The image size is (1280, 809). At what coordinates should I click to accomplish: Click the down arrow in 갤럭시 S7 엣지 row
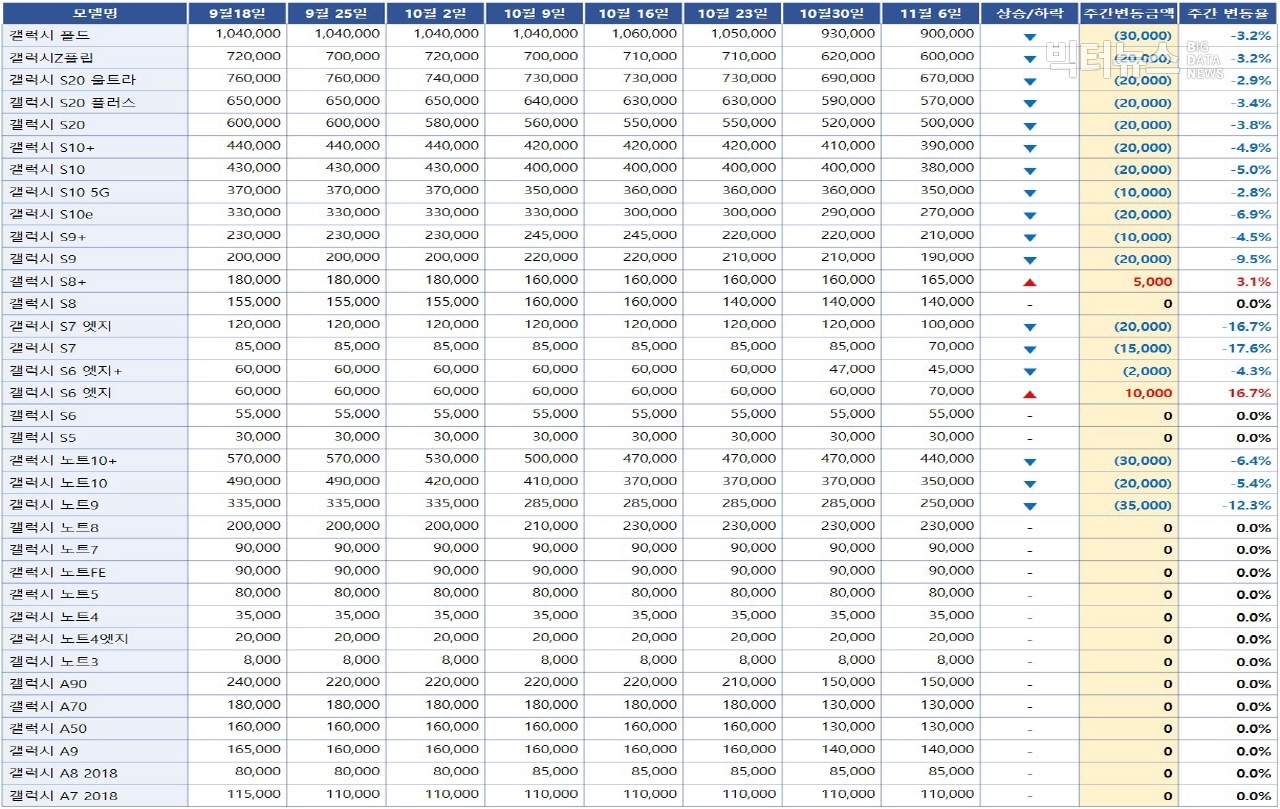[x=1030, y=328]
